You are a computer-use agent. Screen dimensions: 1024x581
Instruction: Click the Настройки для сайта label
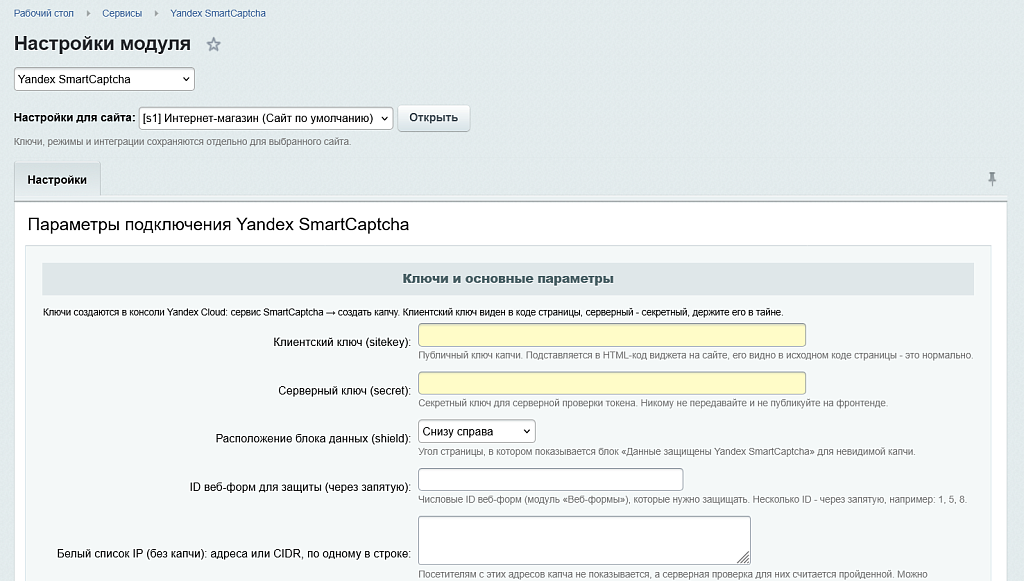[74, 118]
